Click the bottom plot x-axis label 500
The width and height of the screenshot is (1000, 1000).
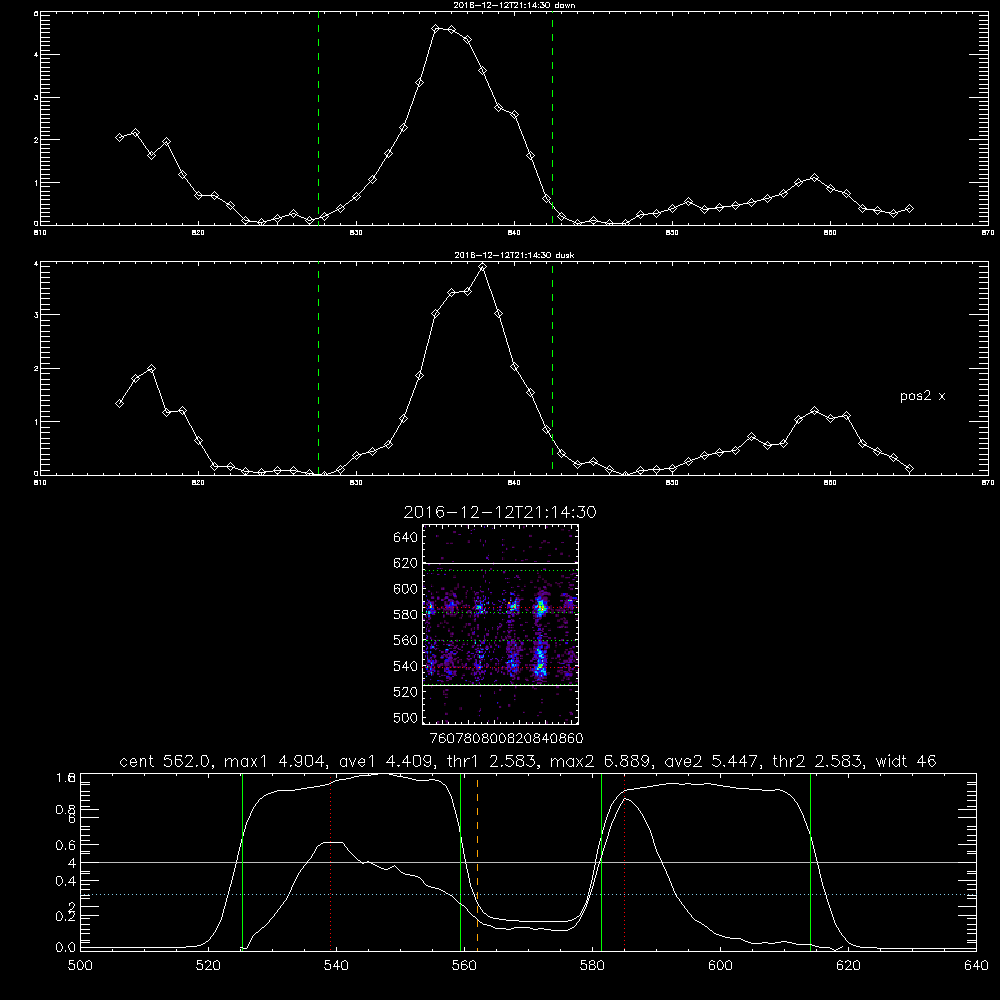click(x=80, y=966)
